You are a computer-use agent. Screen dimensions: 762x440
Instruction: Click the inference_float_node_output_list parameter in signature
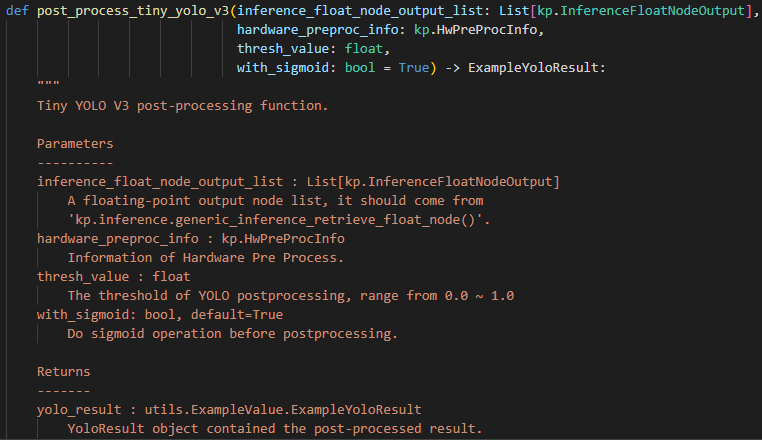point(360,11)
